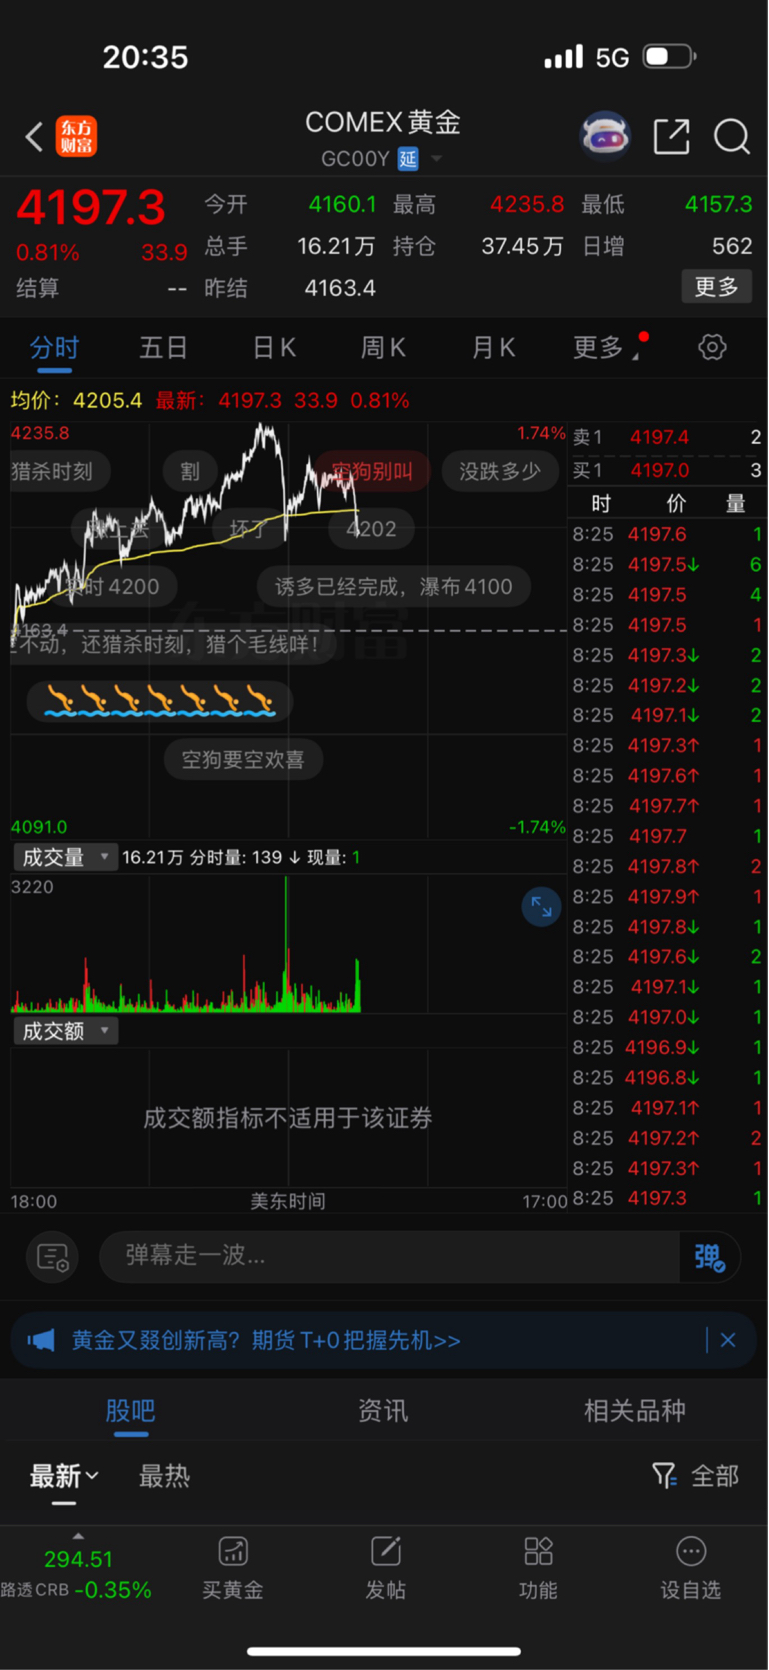Sort posts by 最热
Image resolution: width=769 pixels, height=1670 pixels.
[164, 1476]
